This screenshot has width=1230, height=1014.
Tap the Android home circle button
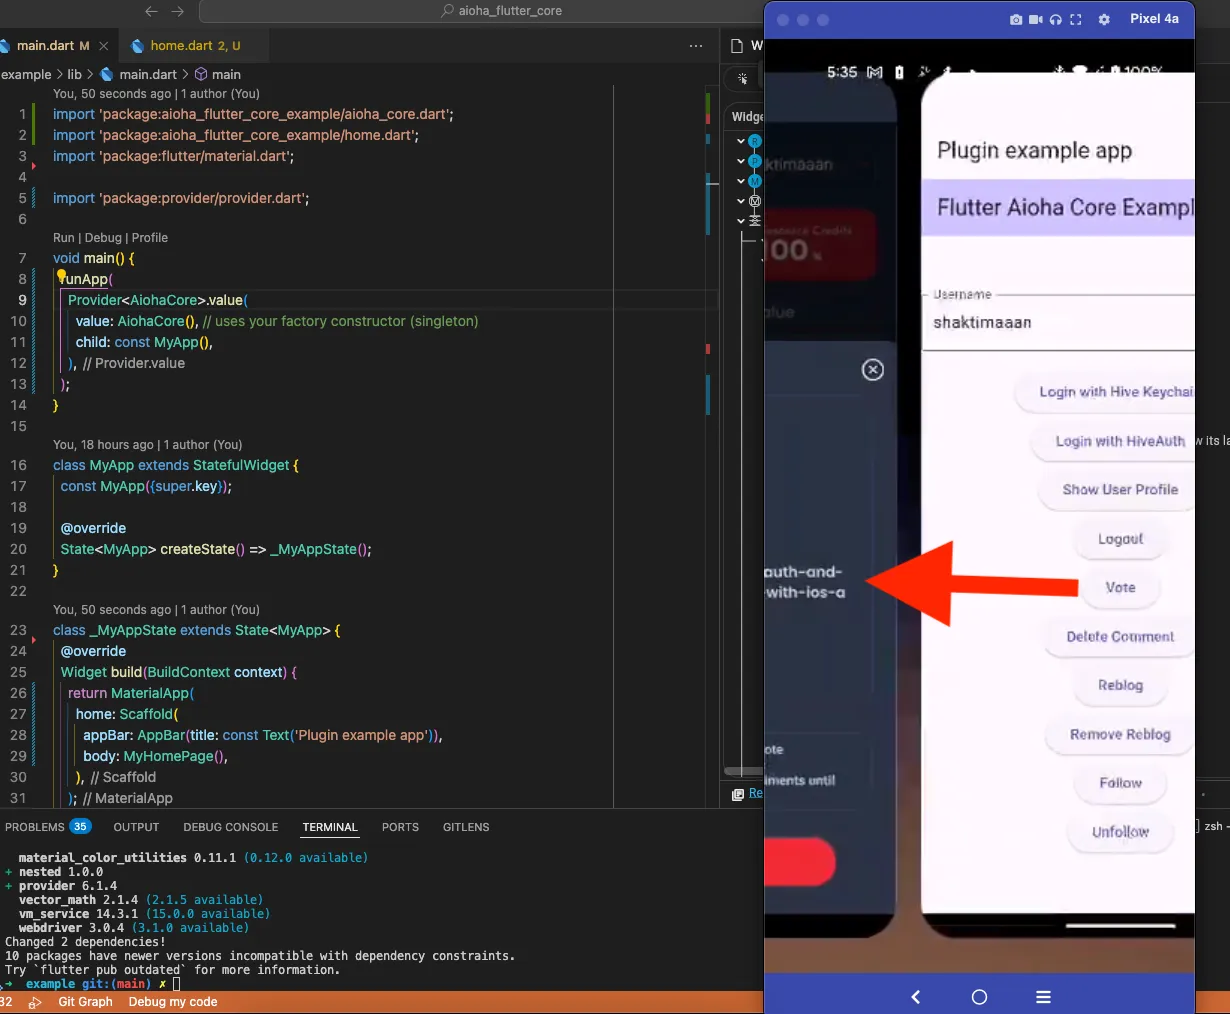979,997
